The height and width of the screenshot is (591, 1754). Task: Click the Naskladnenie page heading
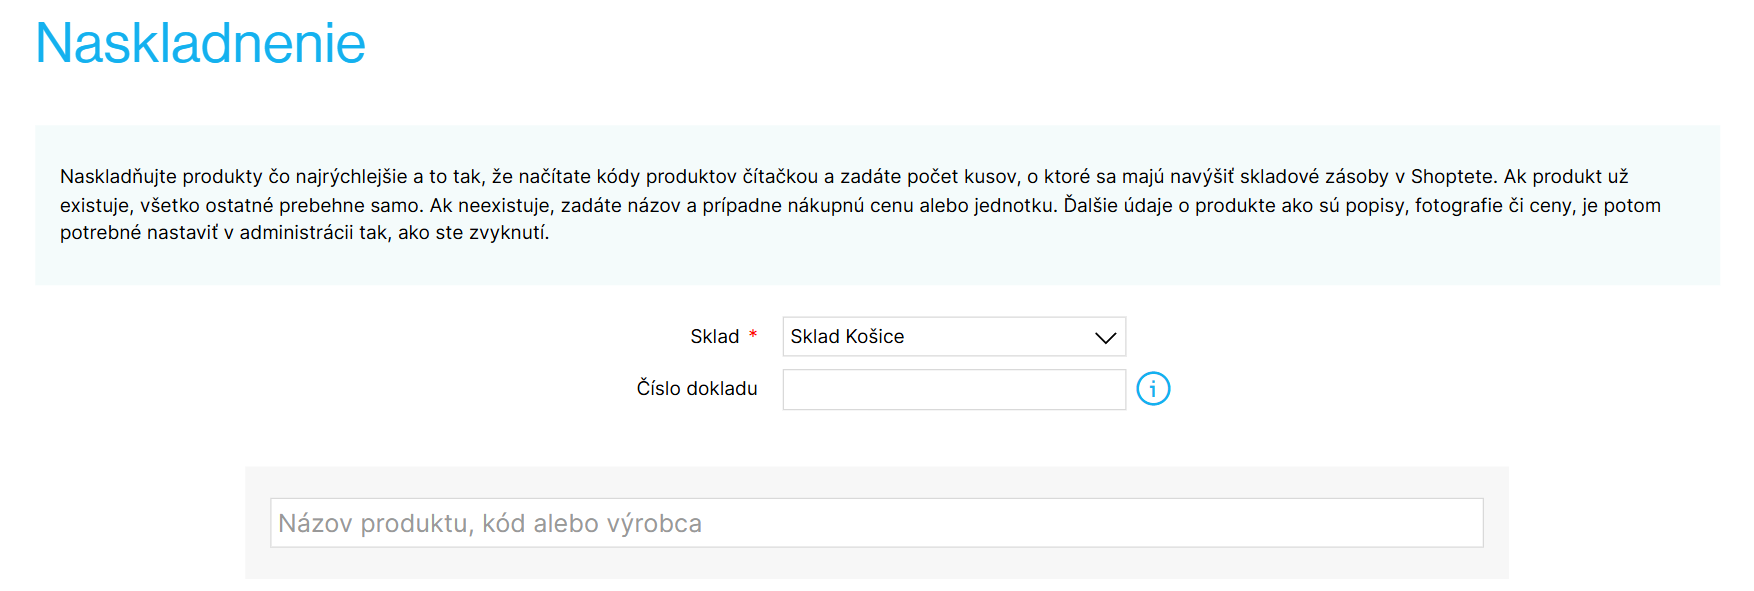[200, 44]
